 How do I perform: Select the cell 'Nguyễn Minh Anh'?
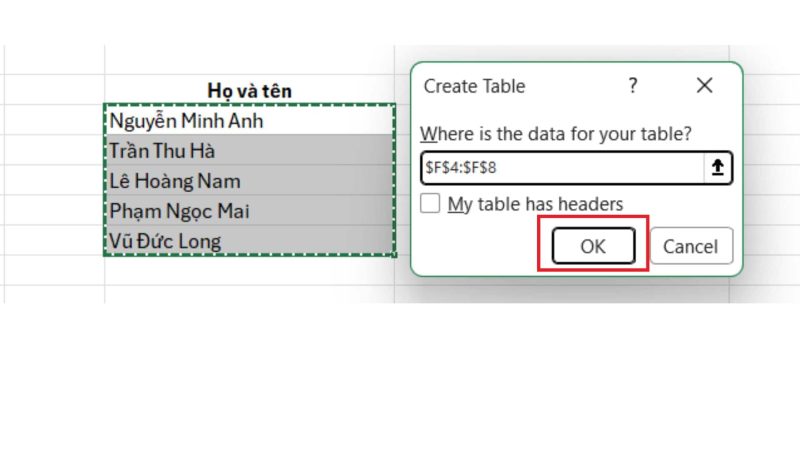click(x=249, y=121)
